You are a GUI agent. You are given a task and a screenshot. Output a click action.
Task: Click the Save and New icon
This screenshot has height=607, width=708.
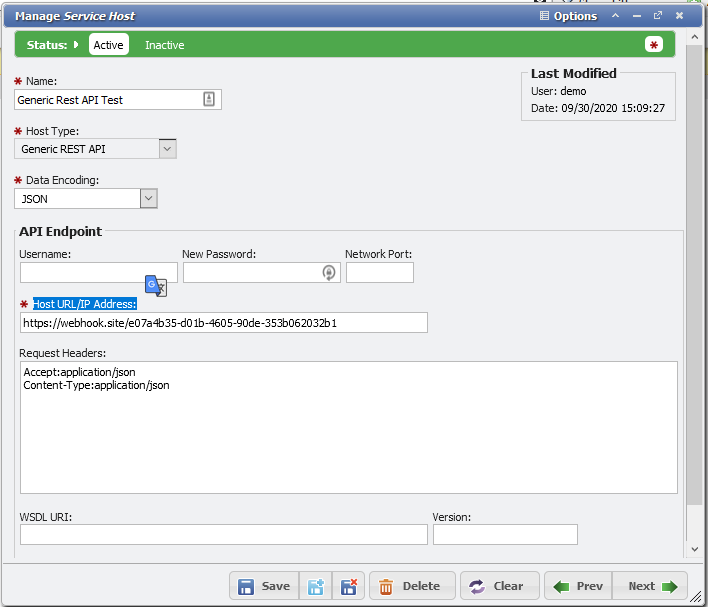tap(317, 587)
